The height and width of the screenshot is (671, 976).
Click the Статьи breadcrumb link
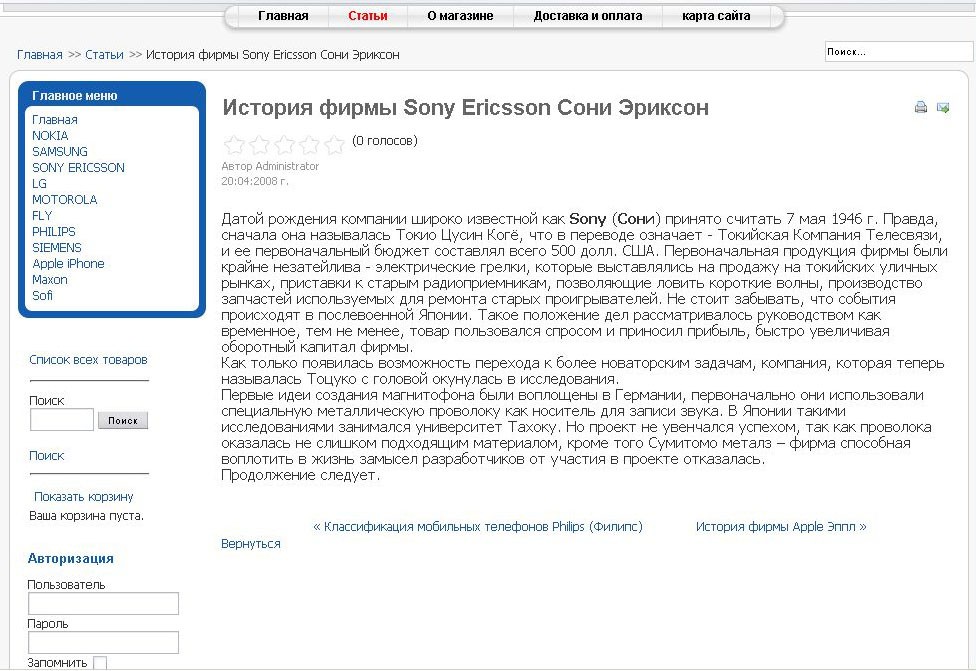105,55
